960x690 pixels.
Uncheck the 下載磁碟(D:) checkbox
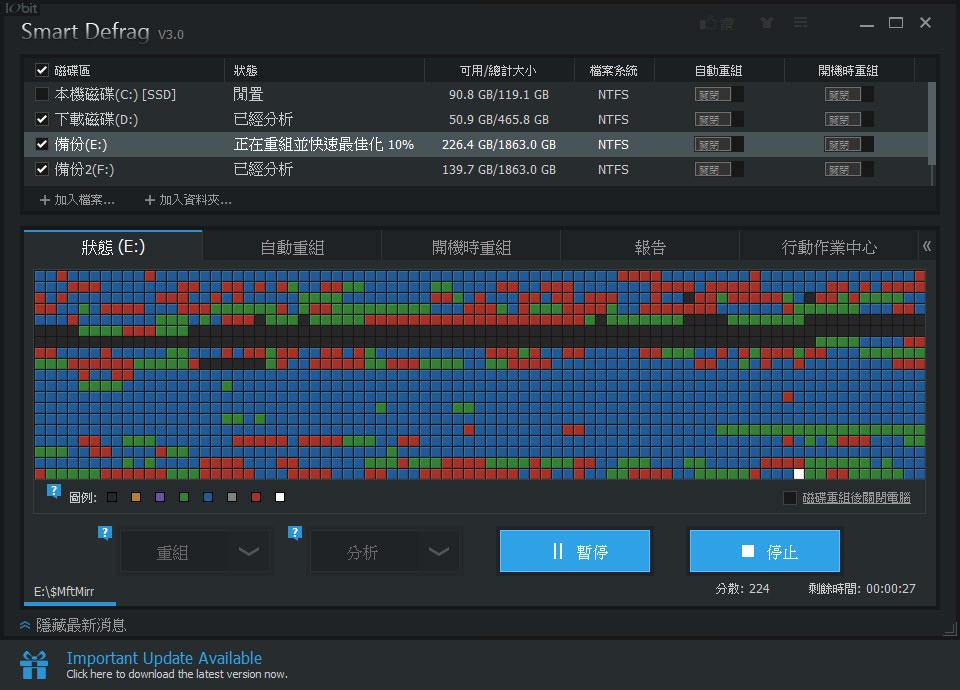42,119
